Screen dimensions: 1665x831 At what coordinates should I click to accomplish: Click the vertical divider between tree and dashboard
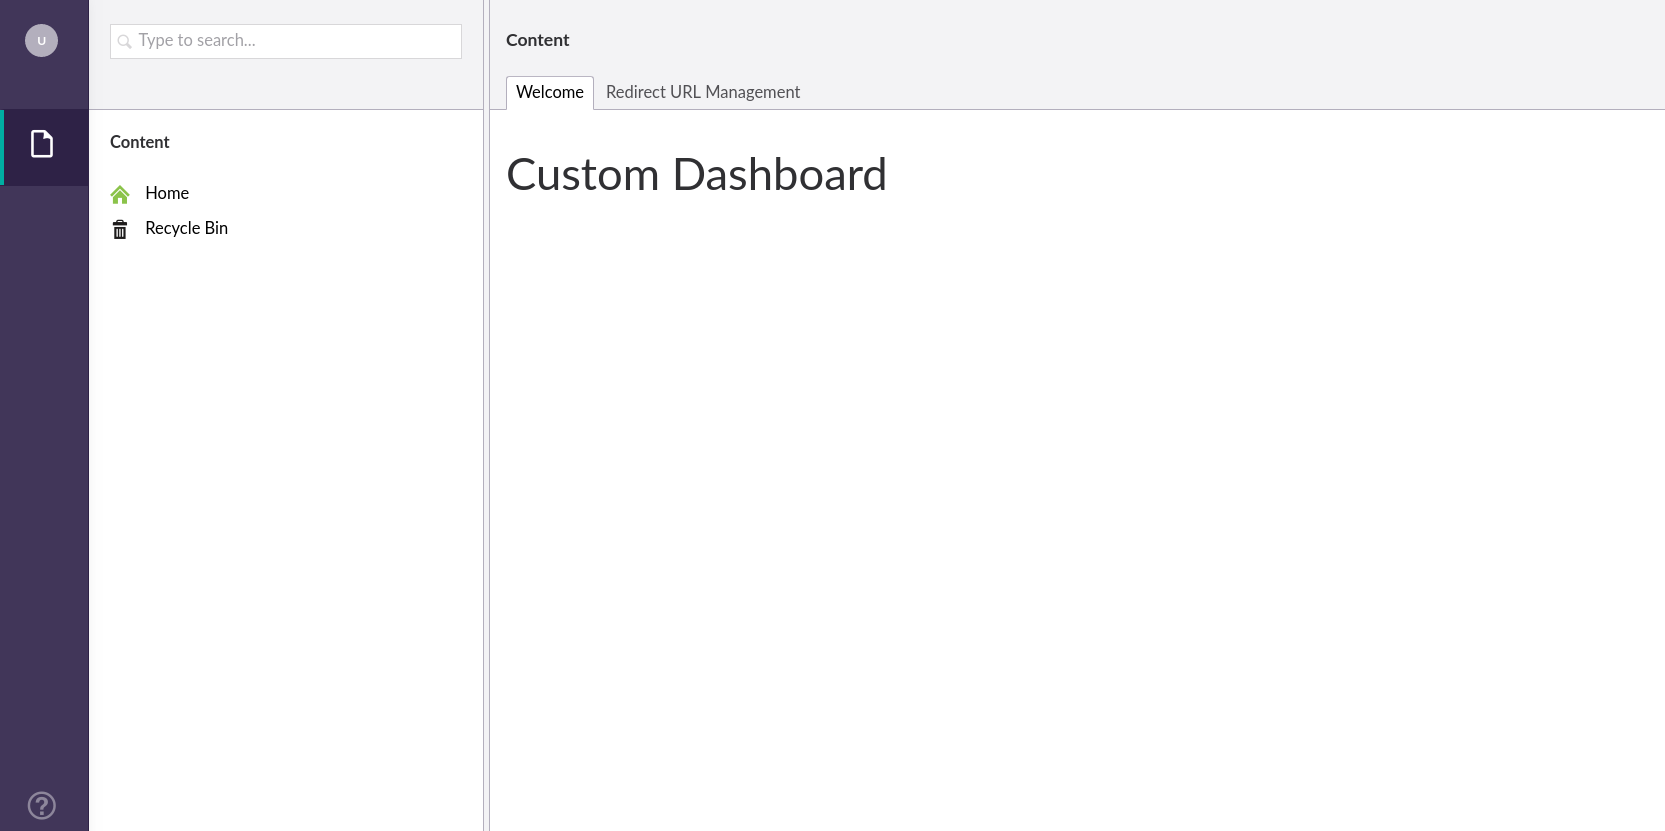(x=486, y=450)
